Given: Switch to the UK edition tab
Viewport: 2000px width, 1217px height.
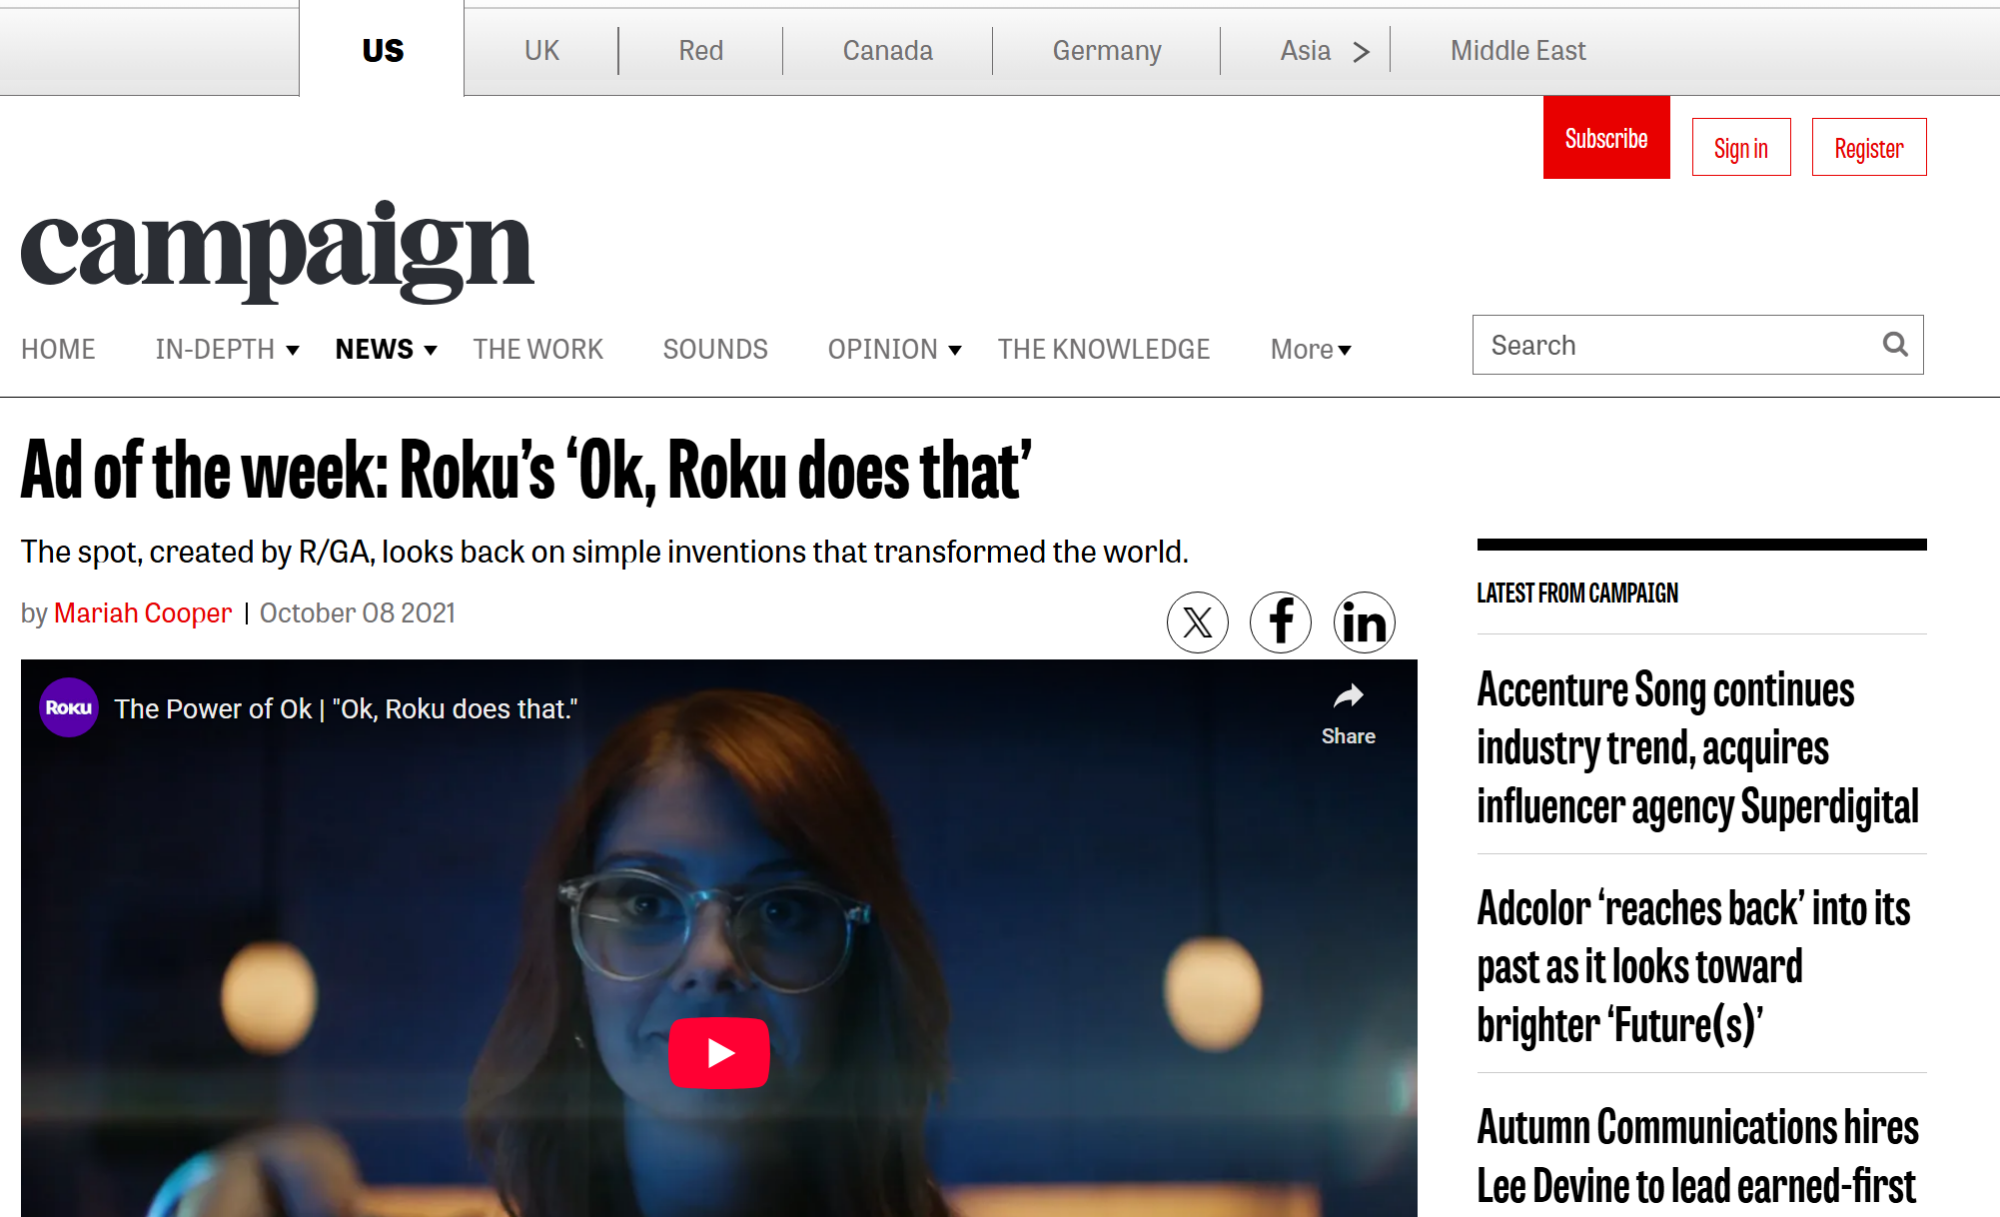Looking at the screenshot, I should coord(541,50).
